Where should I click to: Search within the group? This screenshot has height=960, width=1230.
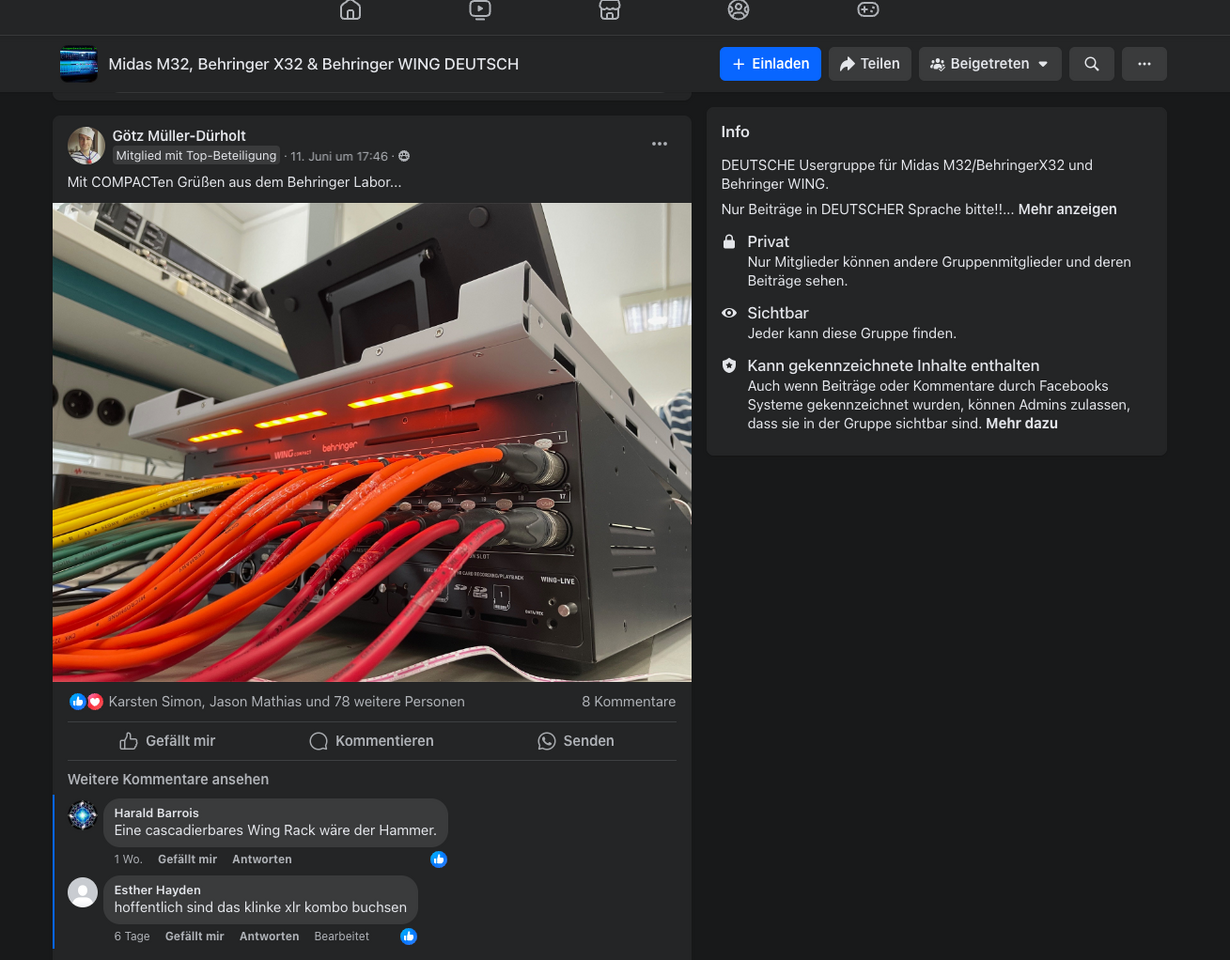(1092, 64)
